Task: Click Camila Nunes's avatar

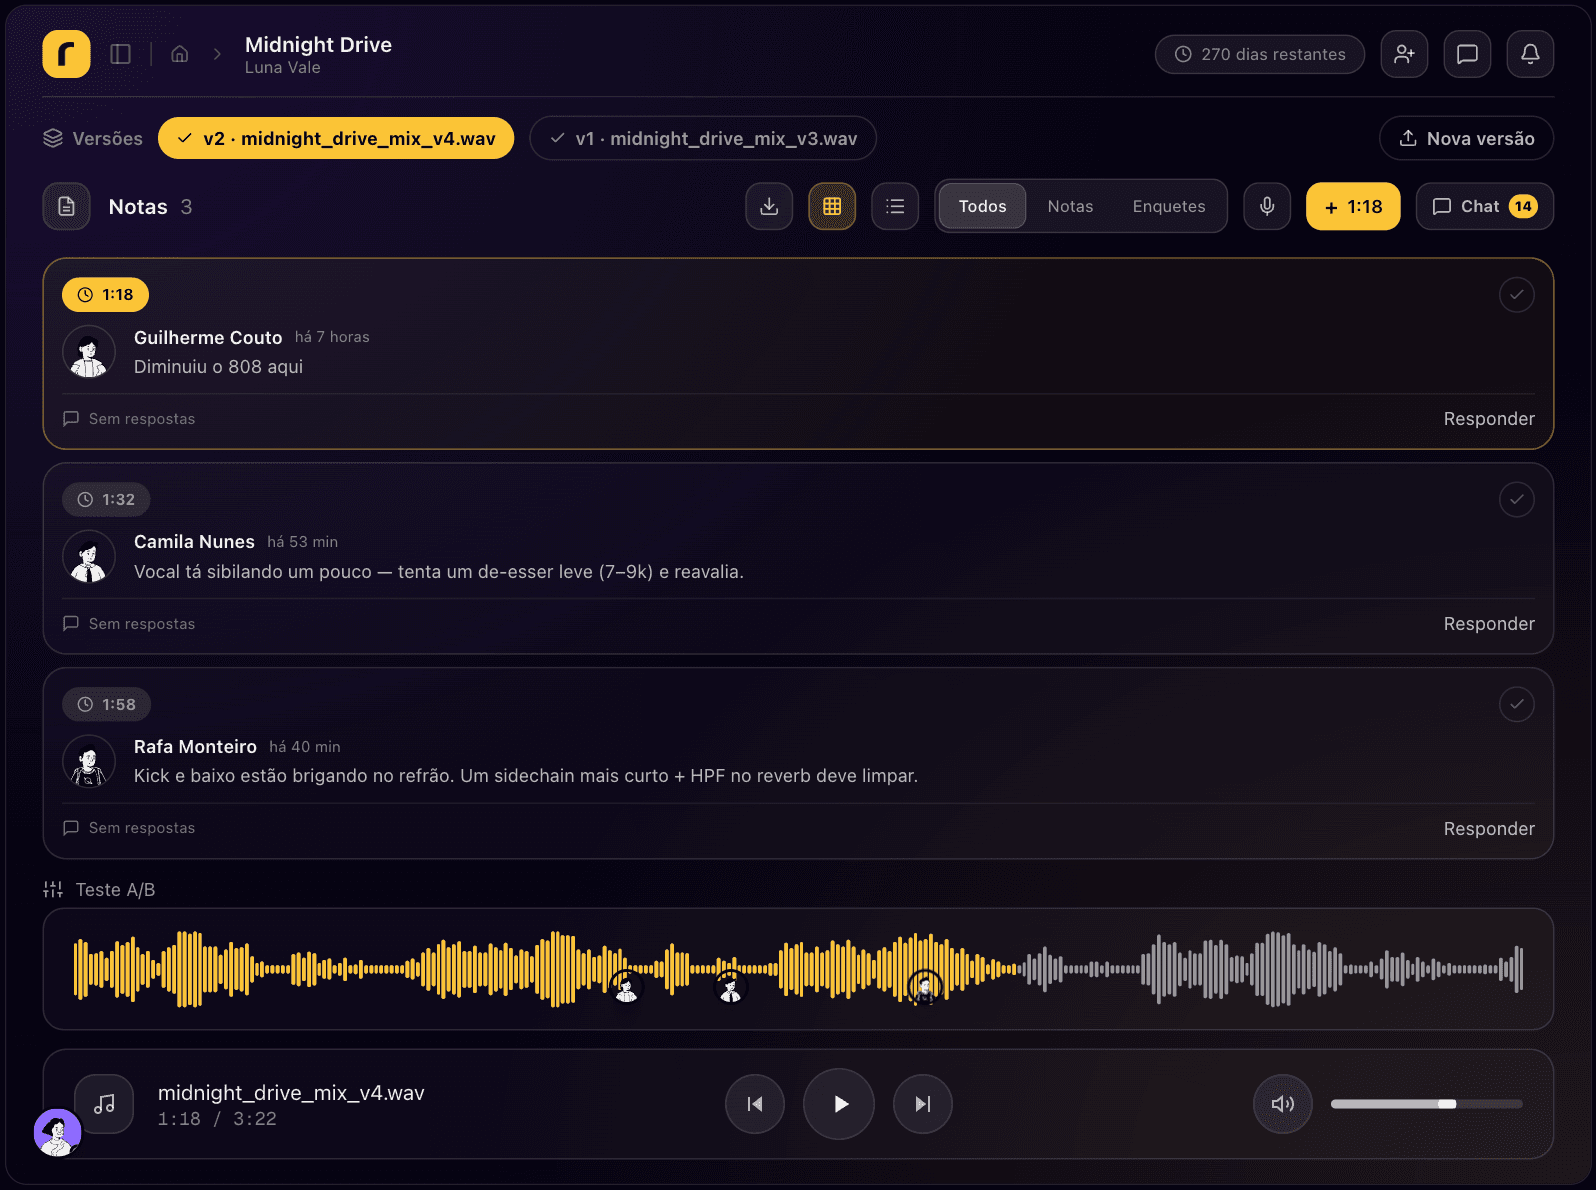Action: 89,557
